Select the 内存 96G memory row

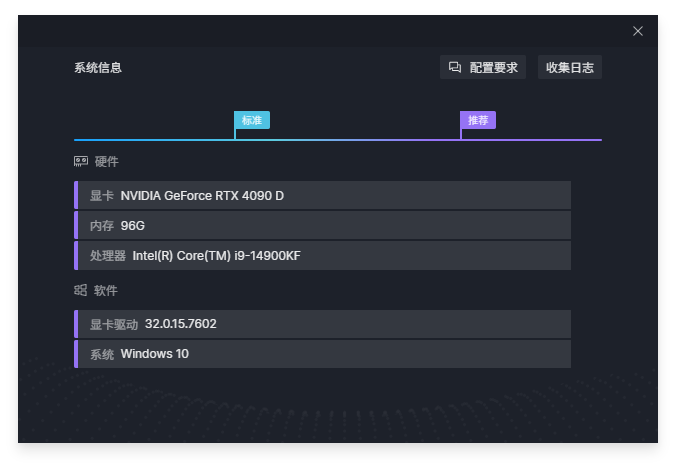[x=322, y=225]
